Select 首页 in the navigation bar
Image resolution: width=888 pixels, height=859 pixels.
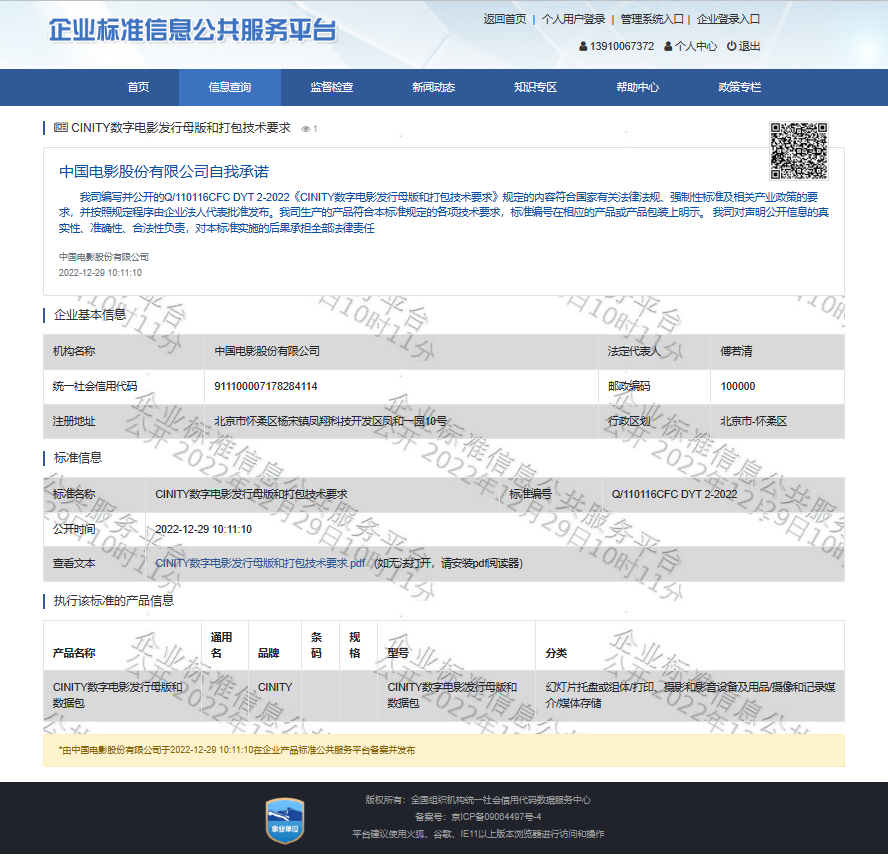click(x=138, y=87)
